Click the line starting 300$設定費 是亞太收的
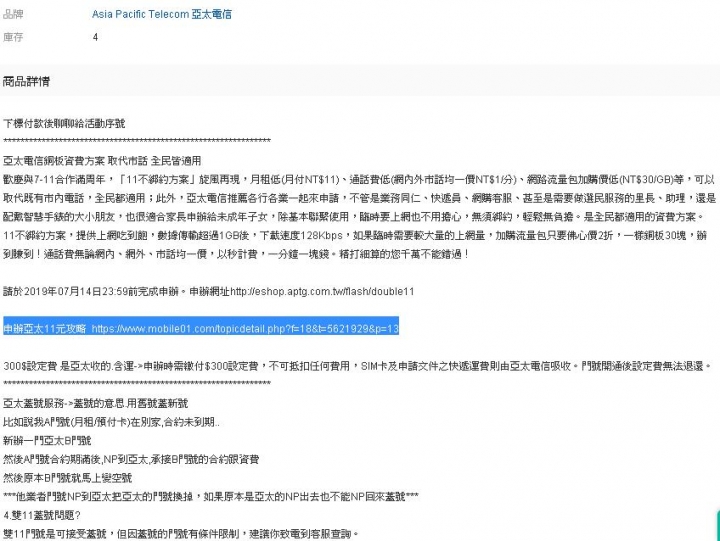 (x=357, y=366)
